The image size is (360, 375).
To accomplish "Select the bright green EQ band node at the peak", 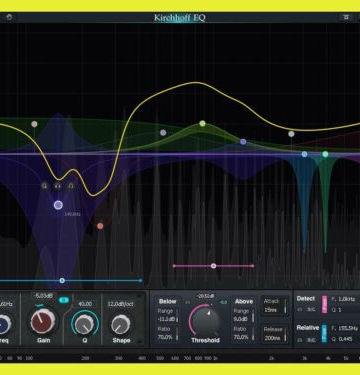I will 202,124.
